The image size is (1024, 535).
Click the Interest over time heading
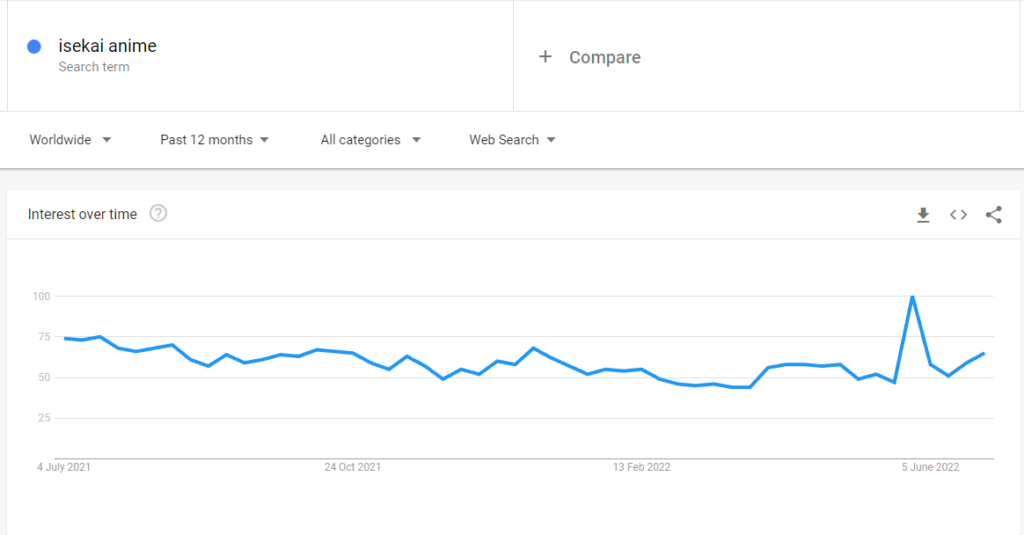(x=82, y=214)
